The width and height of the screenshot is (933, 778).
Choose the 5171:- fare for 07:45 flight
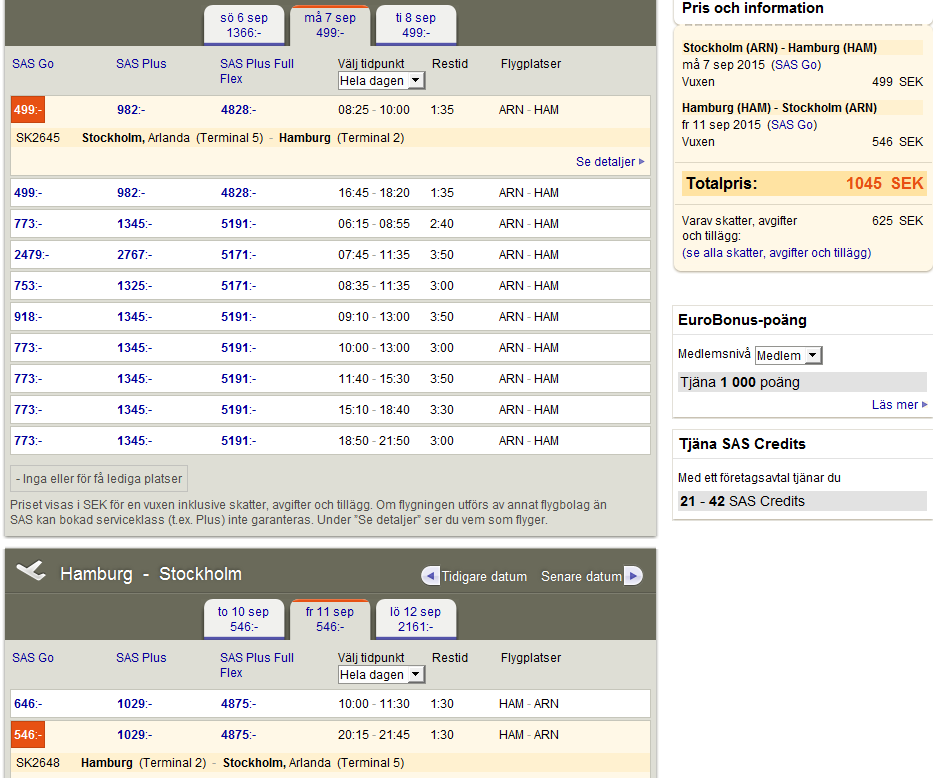pos(239,255)
